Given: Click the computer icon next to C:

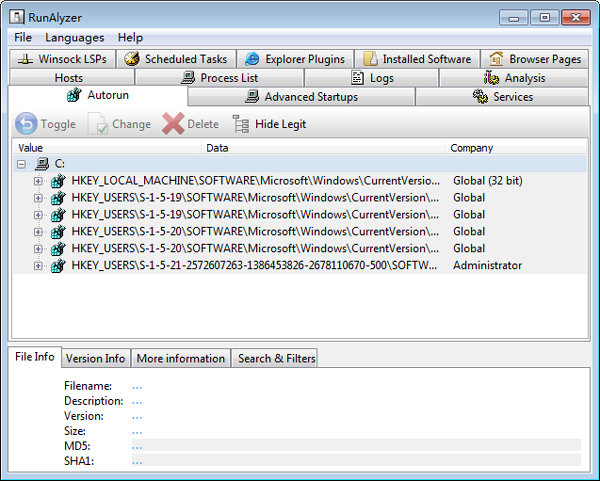Looking at the screenshot, I should click(42, 164).
